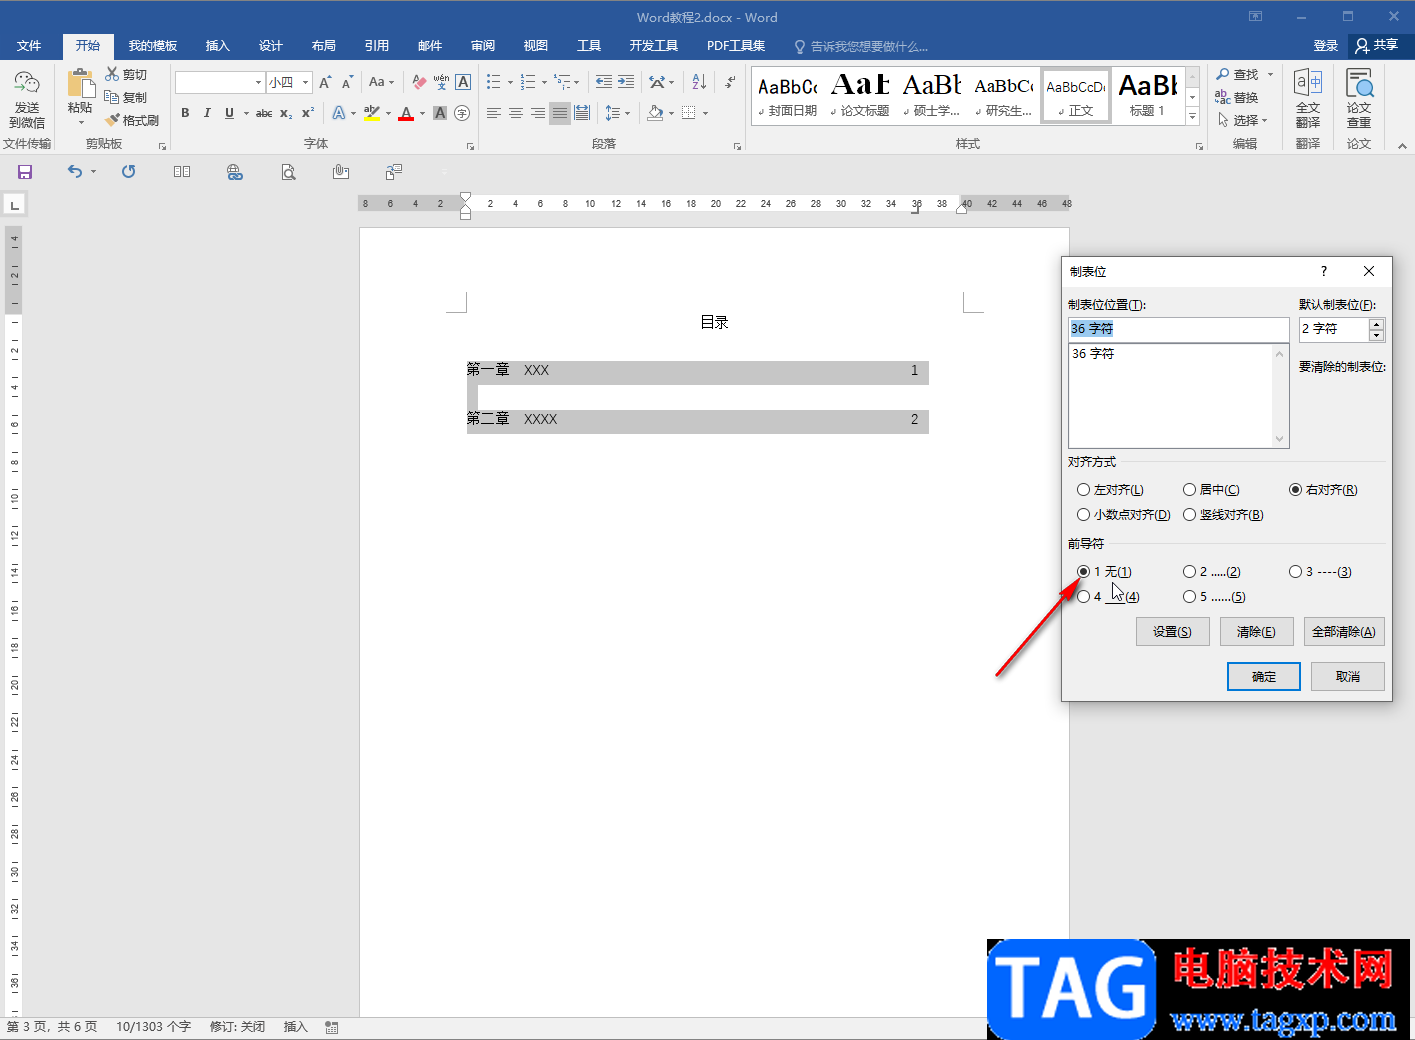The image size is (1415, 1040).
Task: Click the tab stop position input field
Action: tap(1178, 329)
